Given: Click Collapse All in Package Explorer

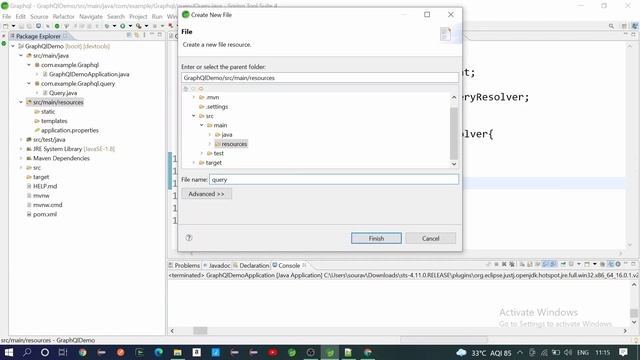Looking at the screenshot, I should coord(129,35).
